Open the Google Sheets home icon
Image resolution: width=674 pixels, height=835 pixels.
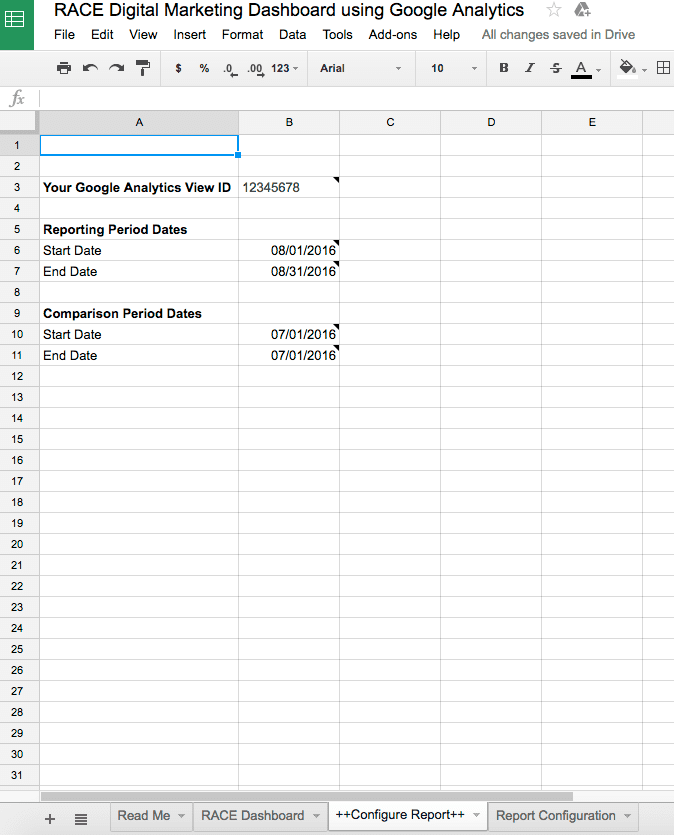click(x=16, y=21)
